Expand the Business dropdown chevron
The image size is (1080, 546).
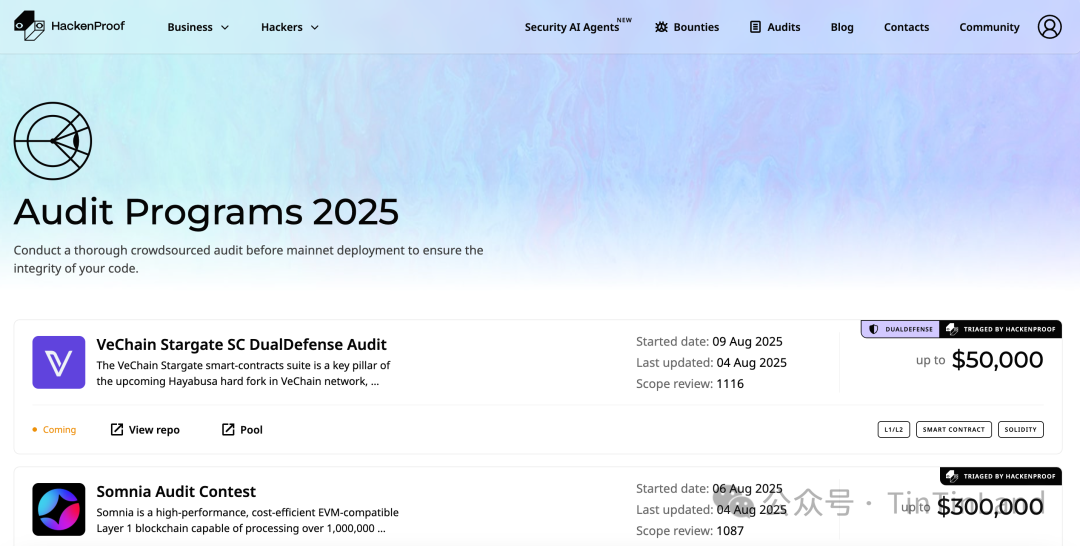[x=225, y=28]
